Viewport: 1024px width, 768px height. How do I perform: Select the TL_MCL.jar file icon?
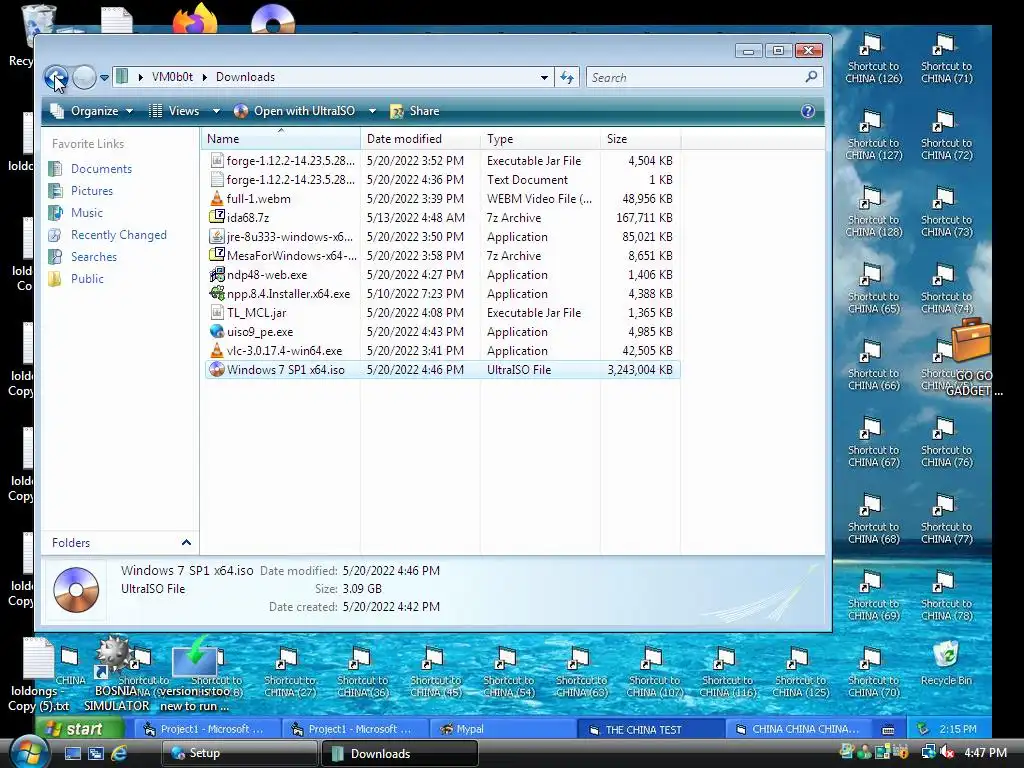pos(217,313)
